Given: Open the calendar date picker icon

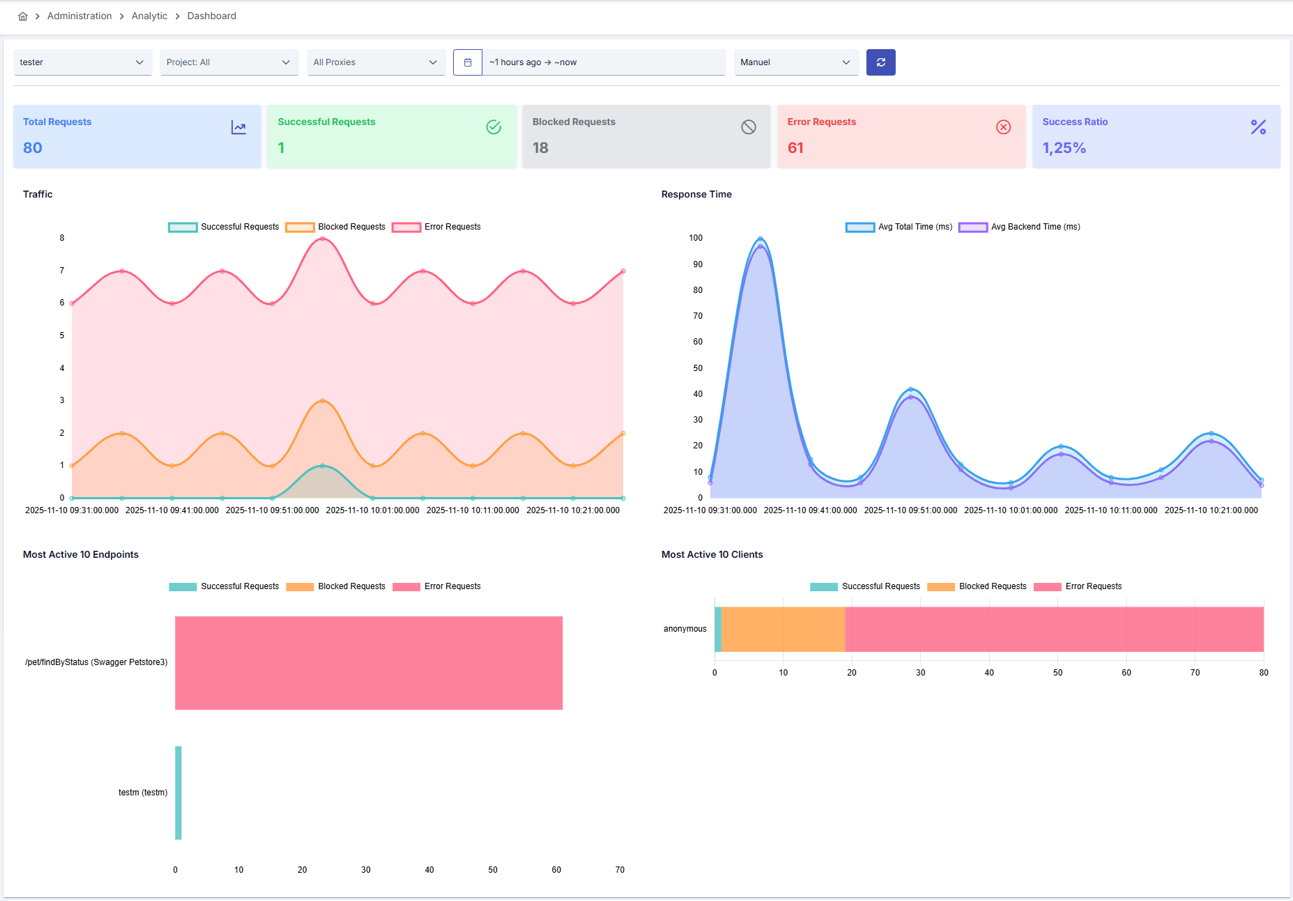Looking at the screenshot, I should coord(467,62).
